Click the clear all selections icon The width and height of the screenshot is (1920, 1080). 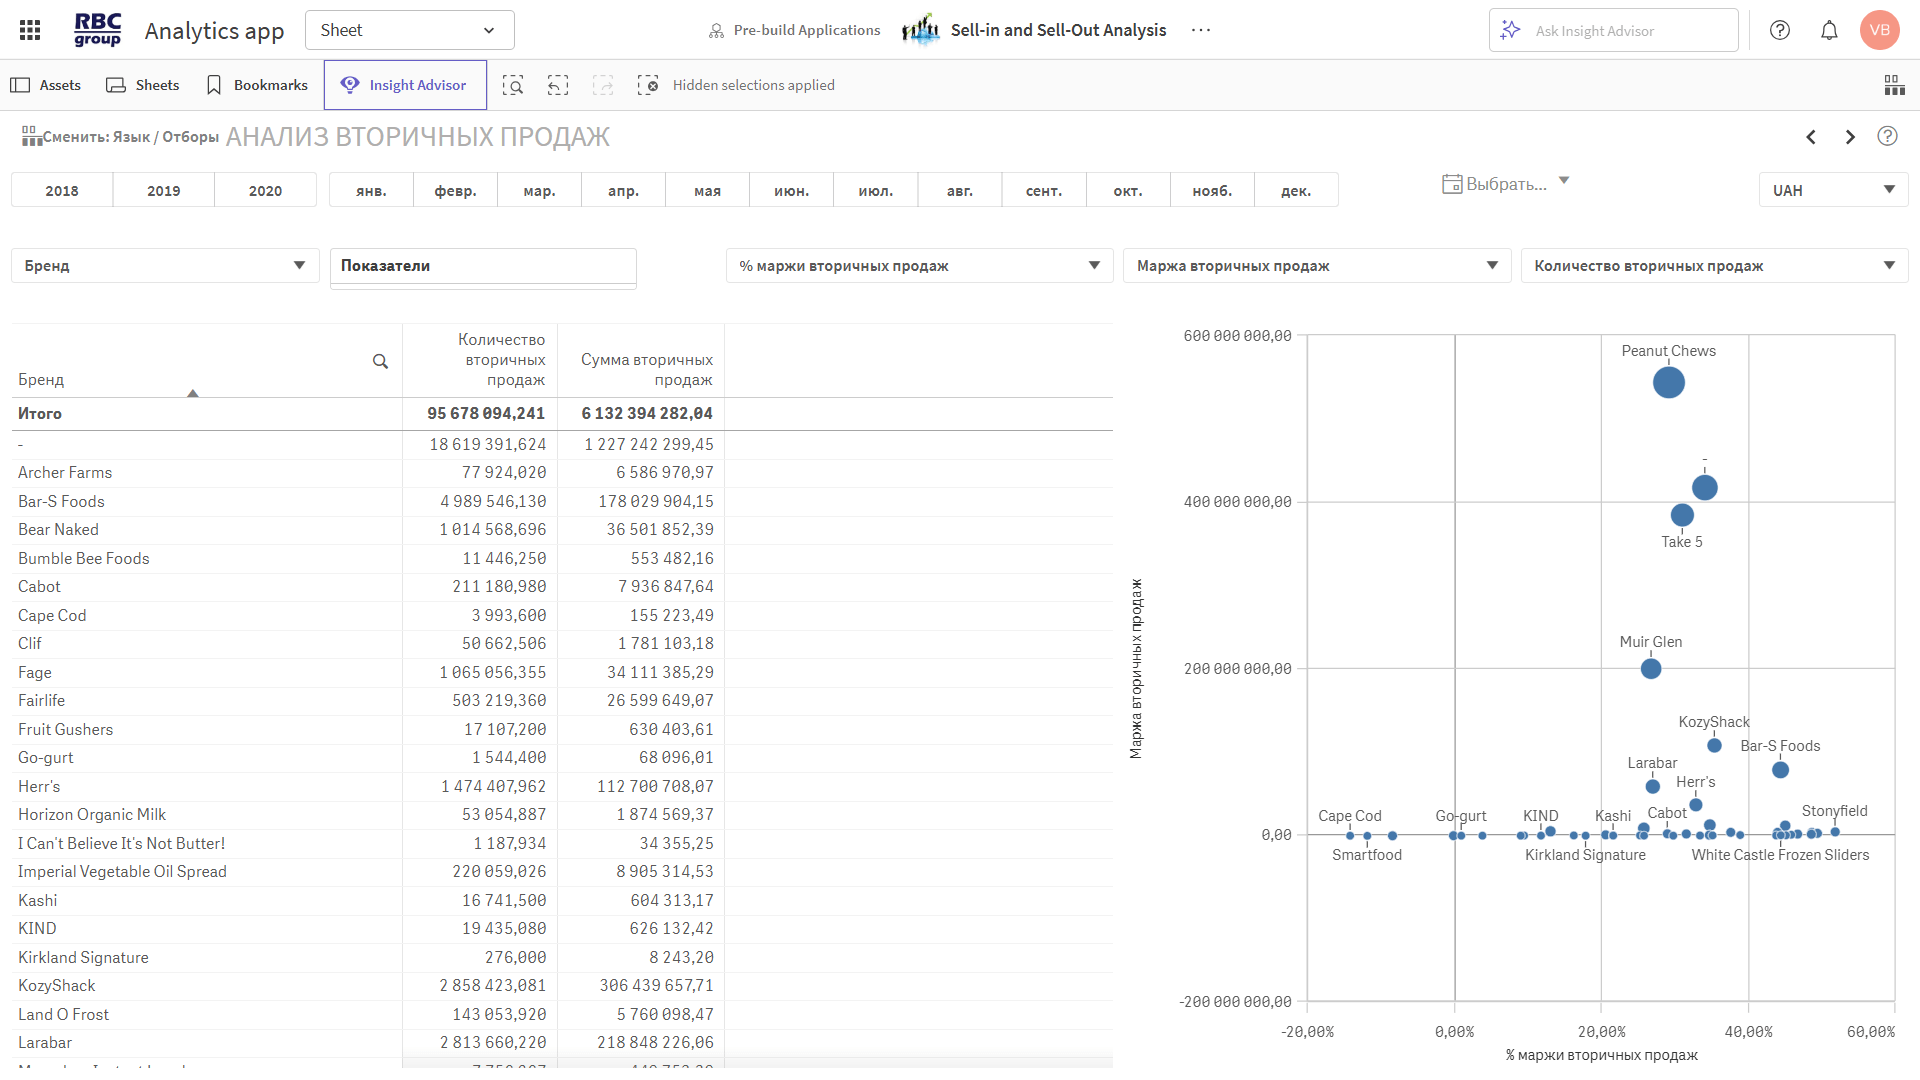point(648,85)
